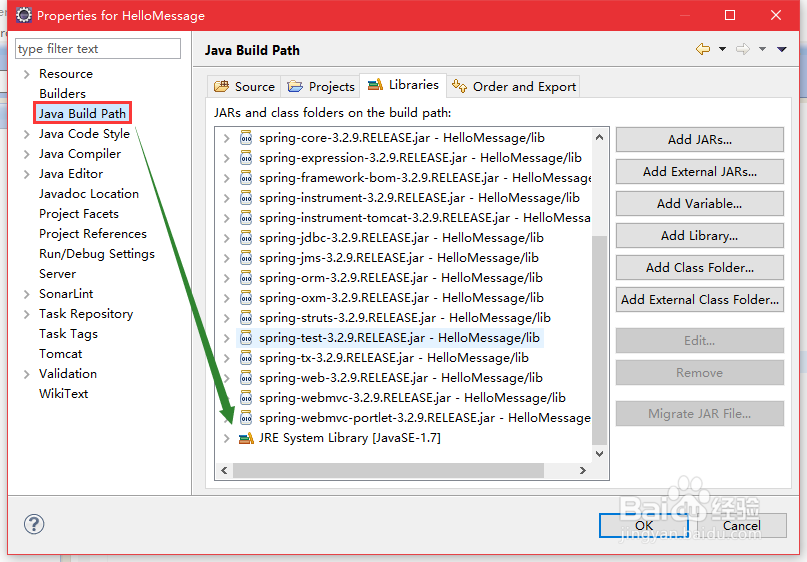Image resolution: width=807 pixels, height=562 pixels.
Task: Select Task Tags item
Action: click(x=68, y=334)
